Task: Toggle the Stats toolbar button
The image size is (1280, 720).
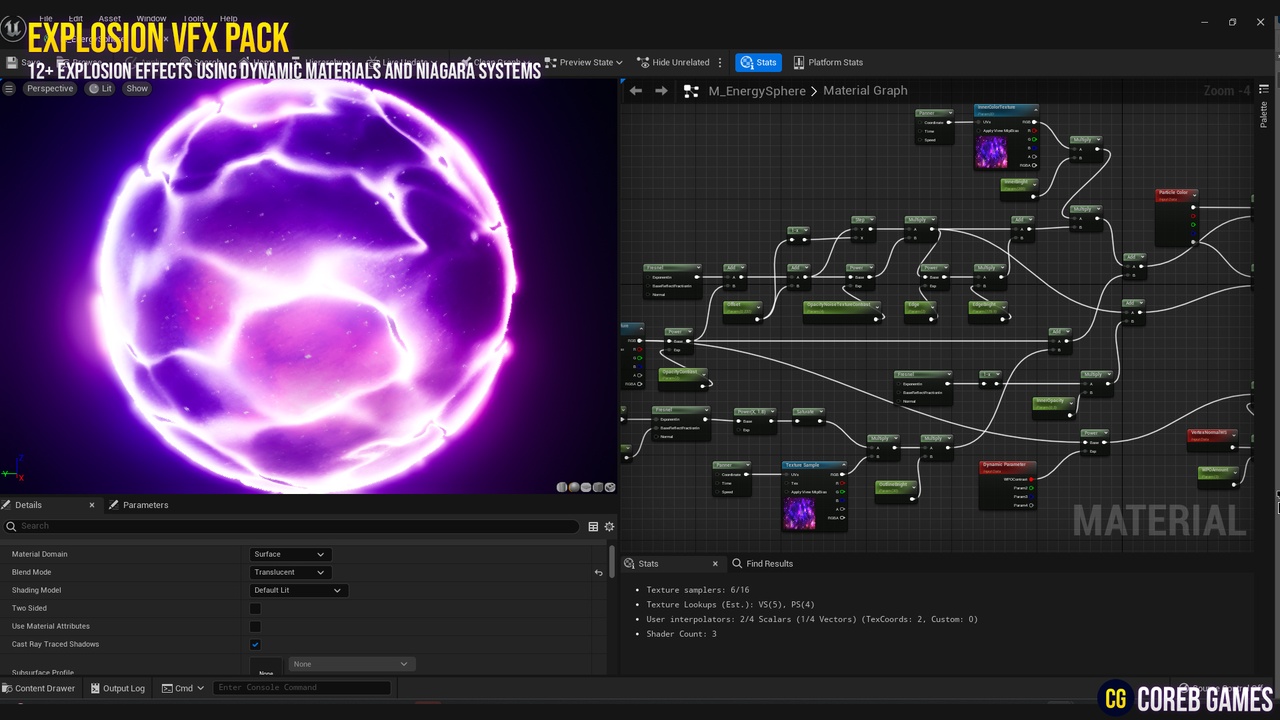Action: coord(758,62)
